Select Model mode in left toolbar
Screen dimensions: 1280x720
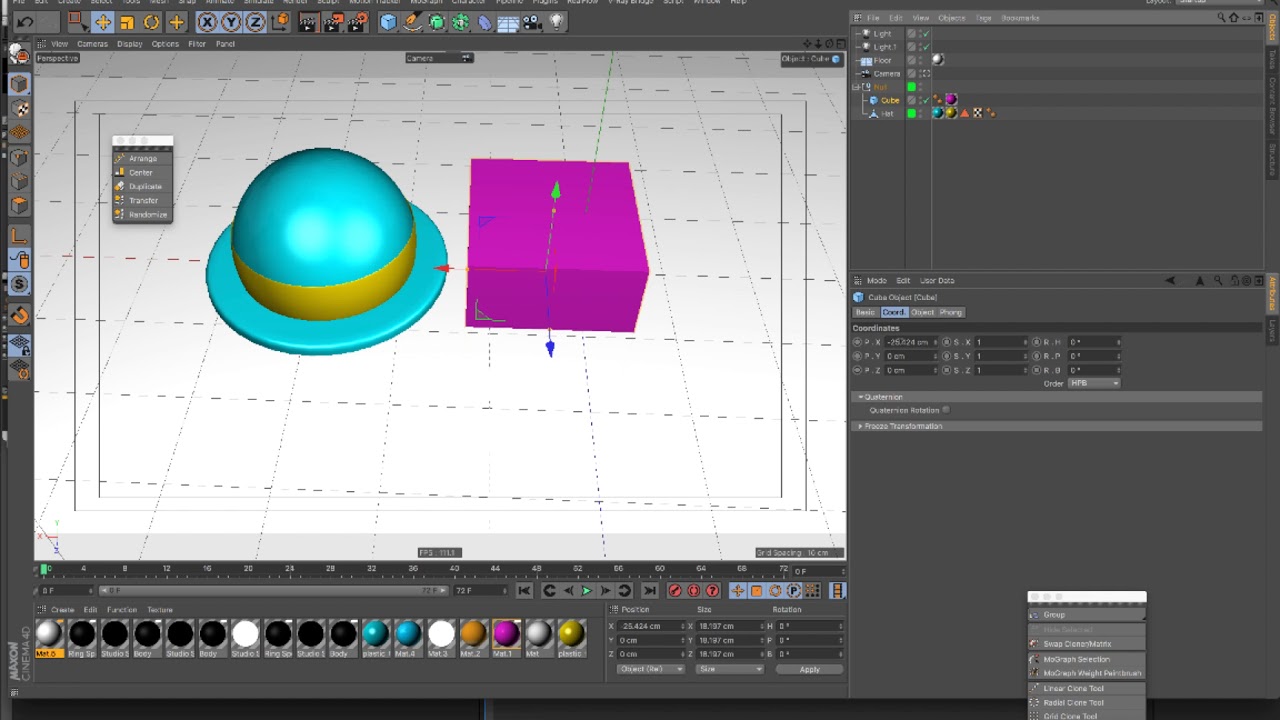click(x=19, y=84)
